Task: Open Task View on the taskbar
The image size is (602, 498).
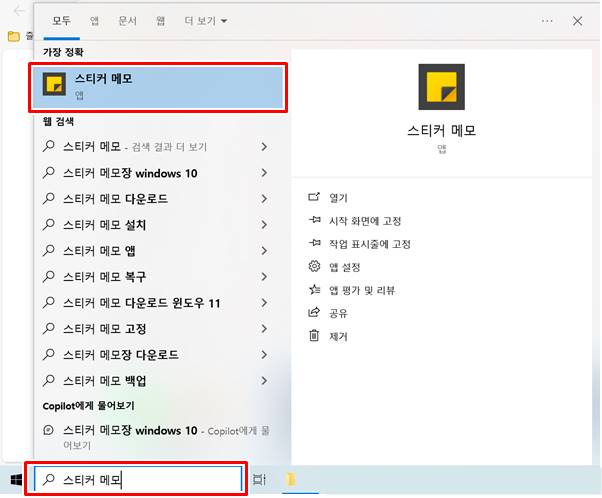Action: [x=259, y=480]
